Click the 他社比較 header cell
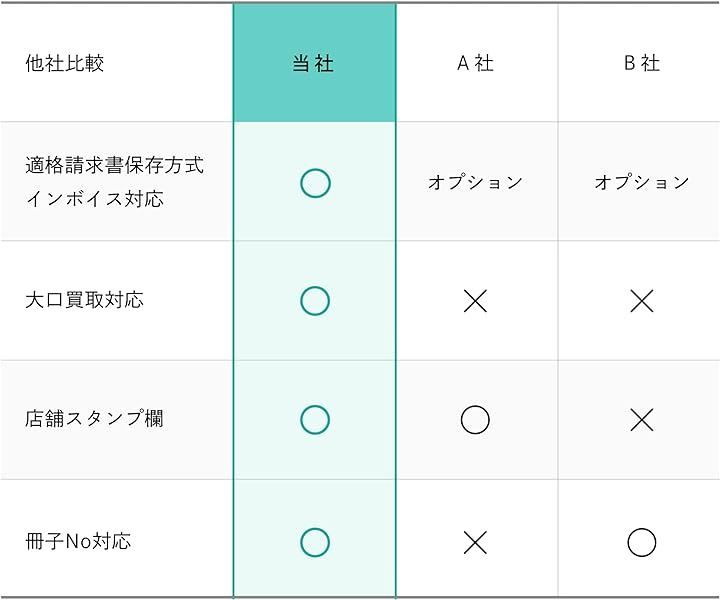 pyautogui.click(x=65, y=64)
